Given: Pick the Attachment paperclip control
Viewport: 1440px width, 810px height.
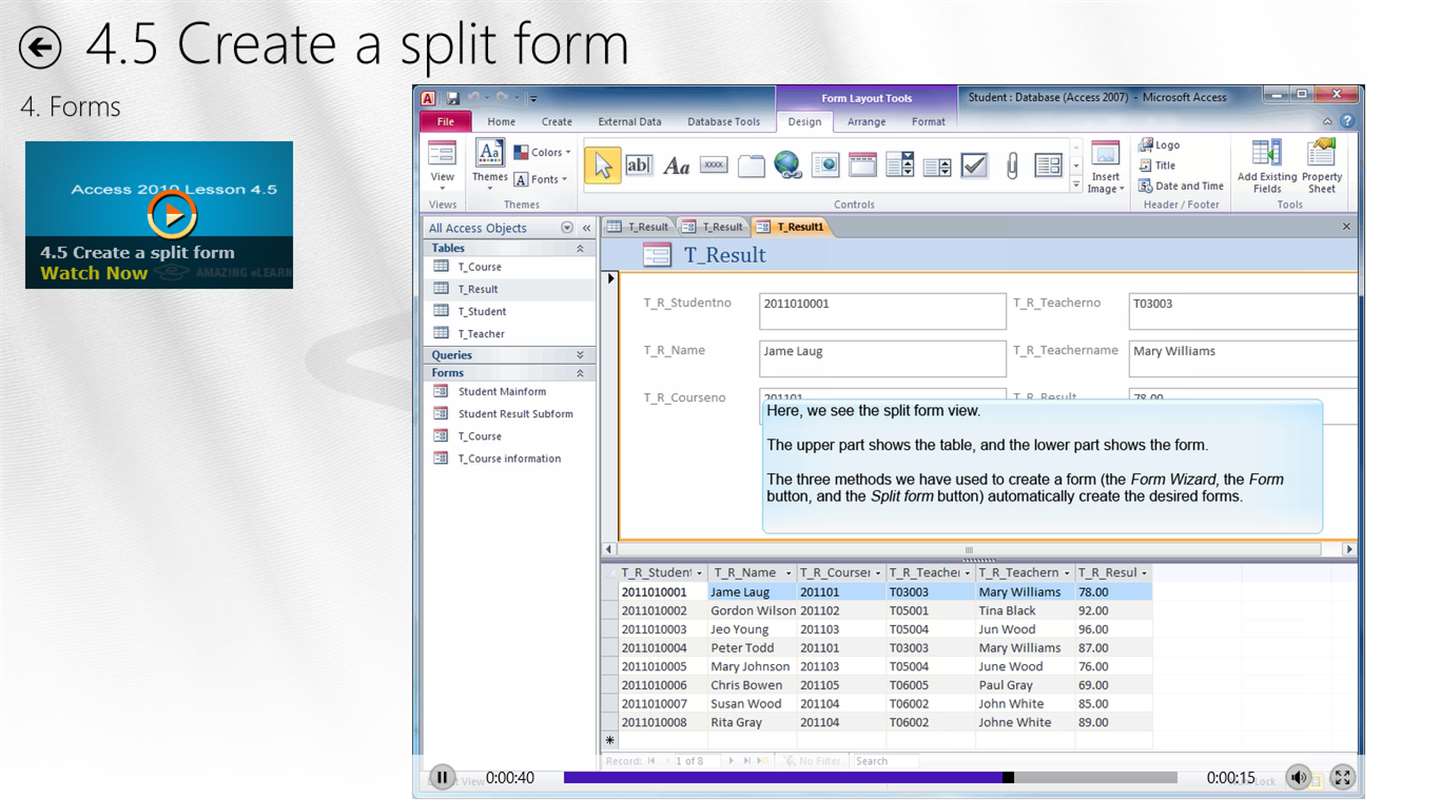Looking at the screenshot, I should pyautogui.click(x=1011, y=165).
